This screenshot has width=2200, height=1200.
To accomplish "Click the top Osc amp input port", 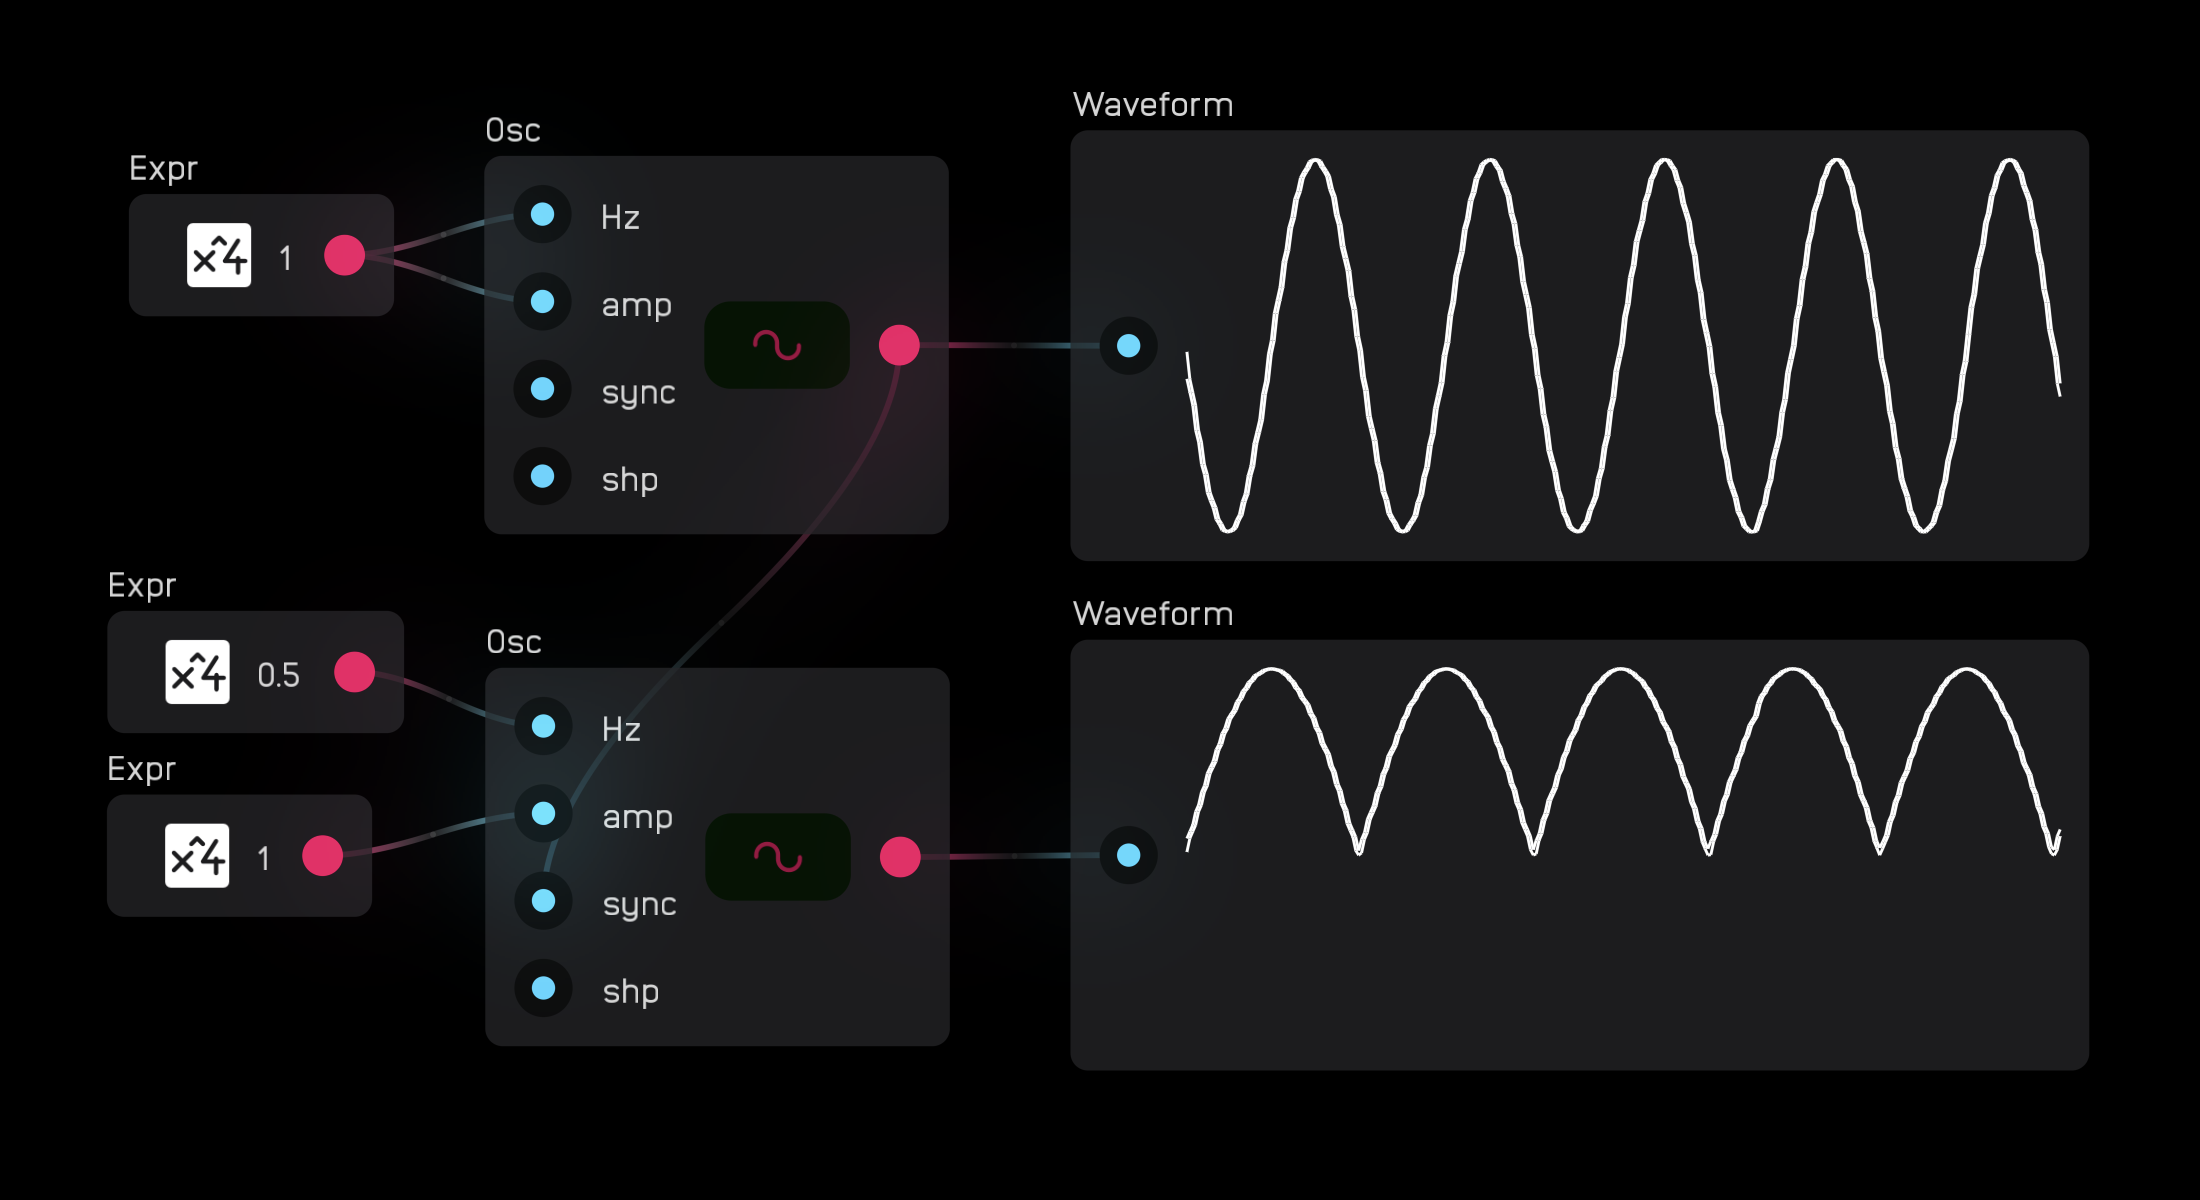I will (x=543, y=302).
